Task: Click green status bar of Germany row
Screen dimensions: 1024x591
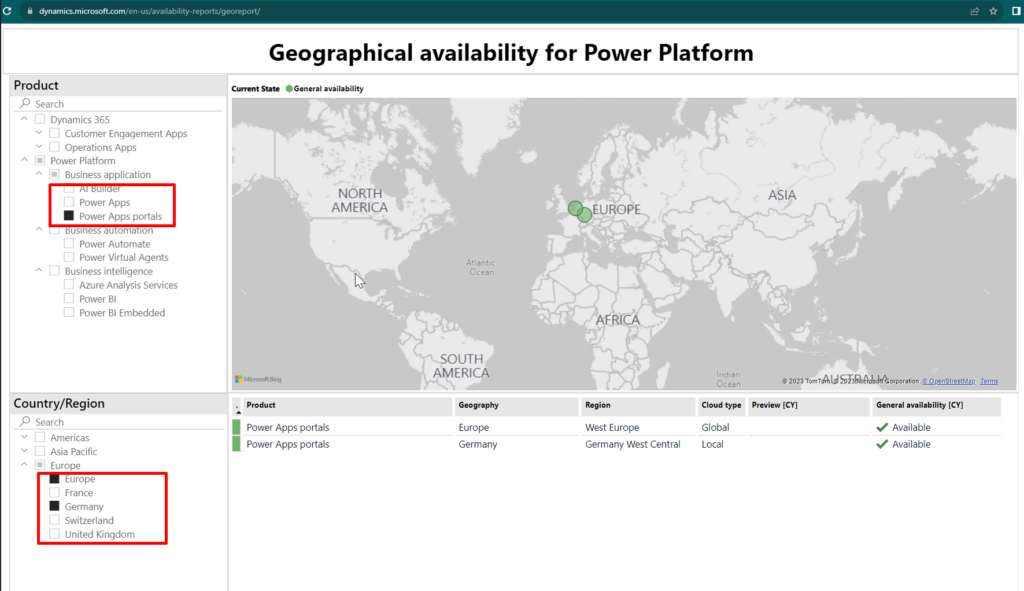Action: (x=236, y=443)
